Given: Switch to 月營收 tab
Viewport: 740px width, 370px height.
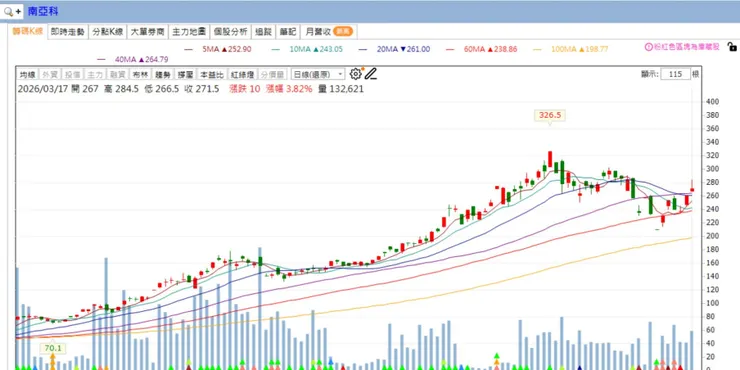Looking at the screenshot, I should pyautogui.click(x=328, y=32).
